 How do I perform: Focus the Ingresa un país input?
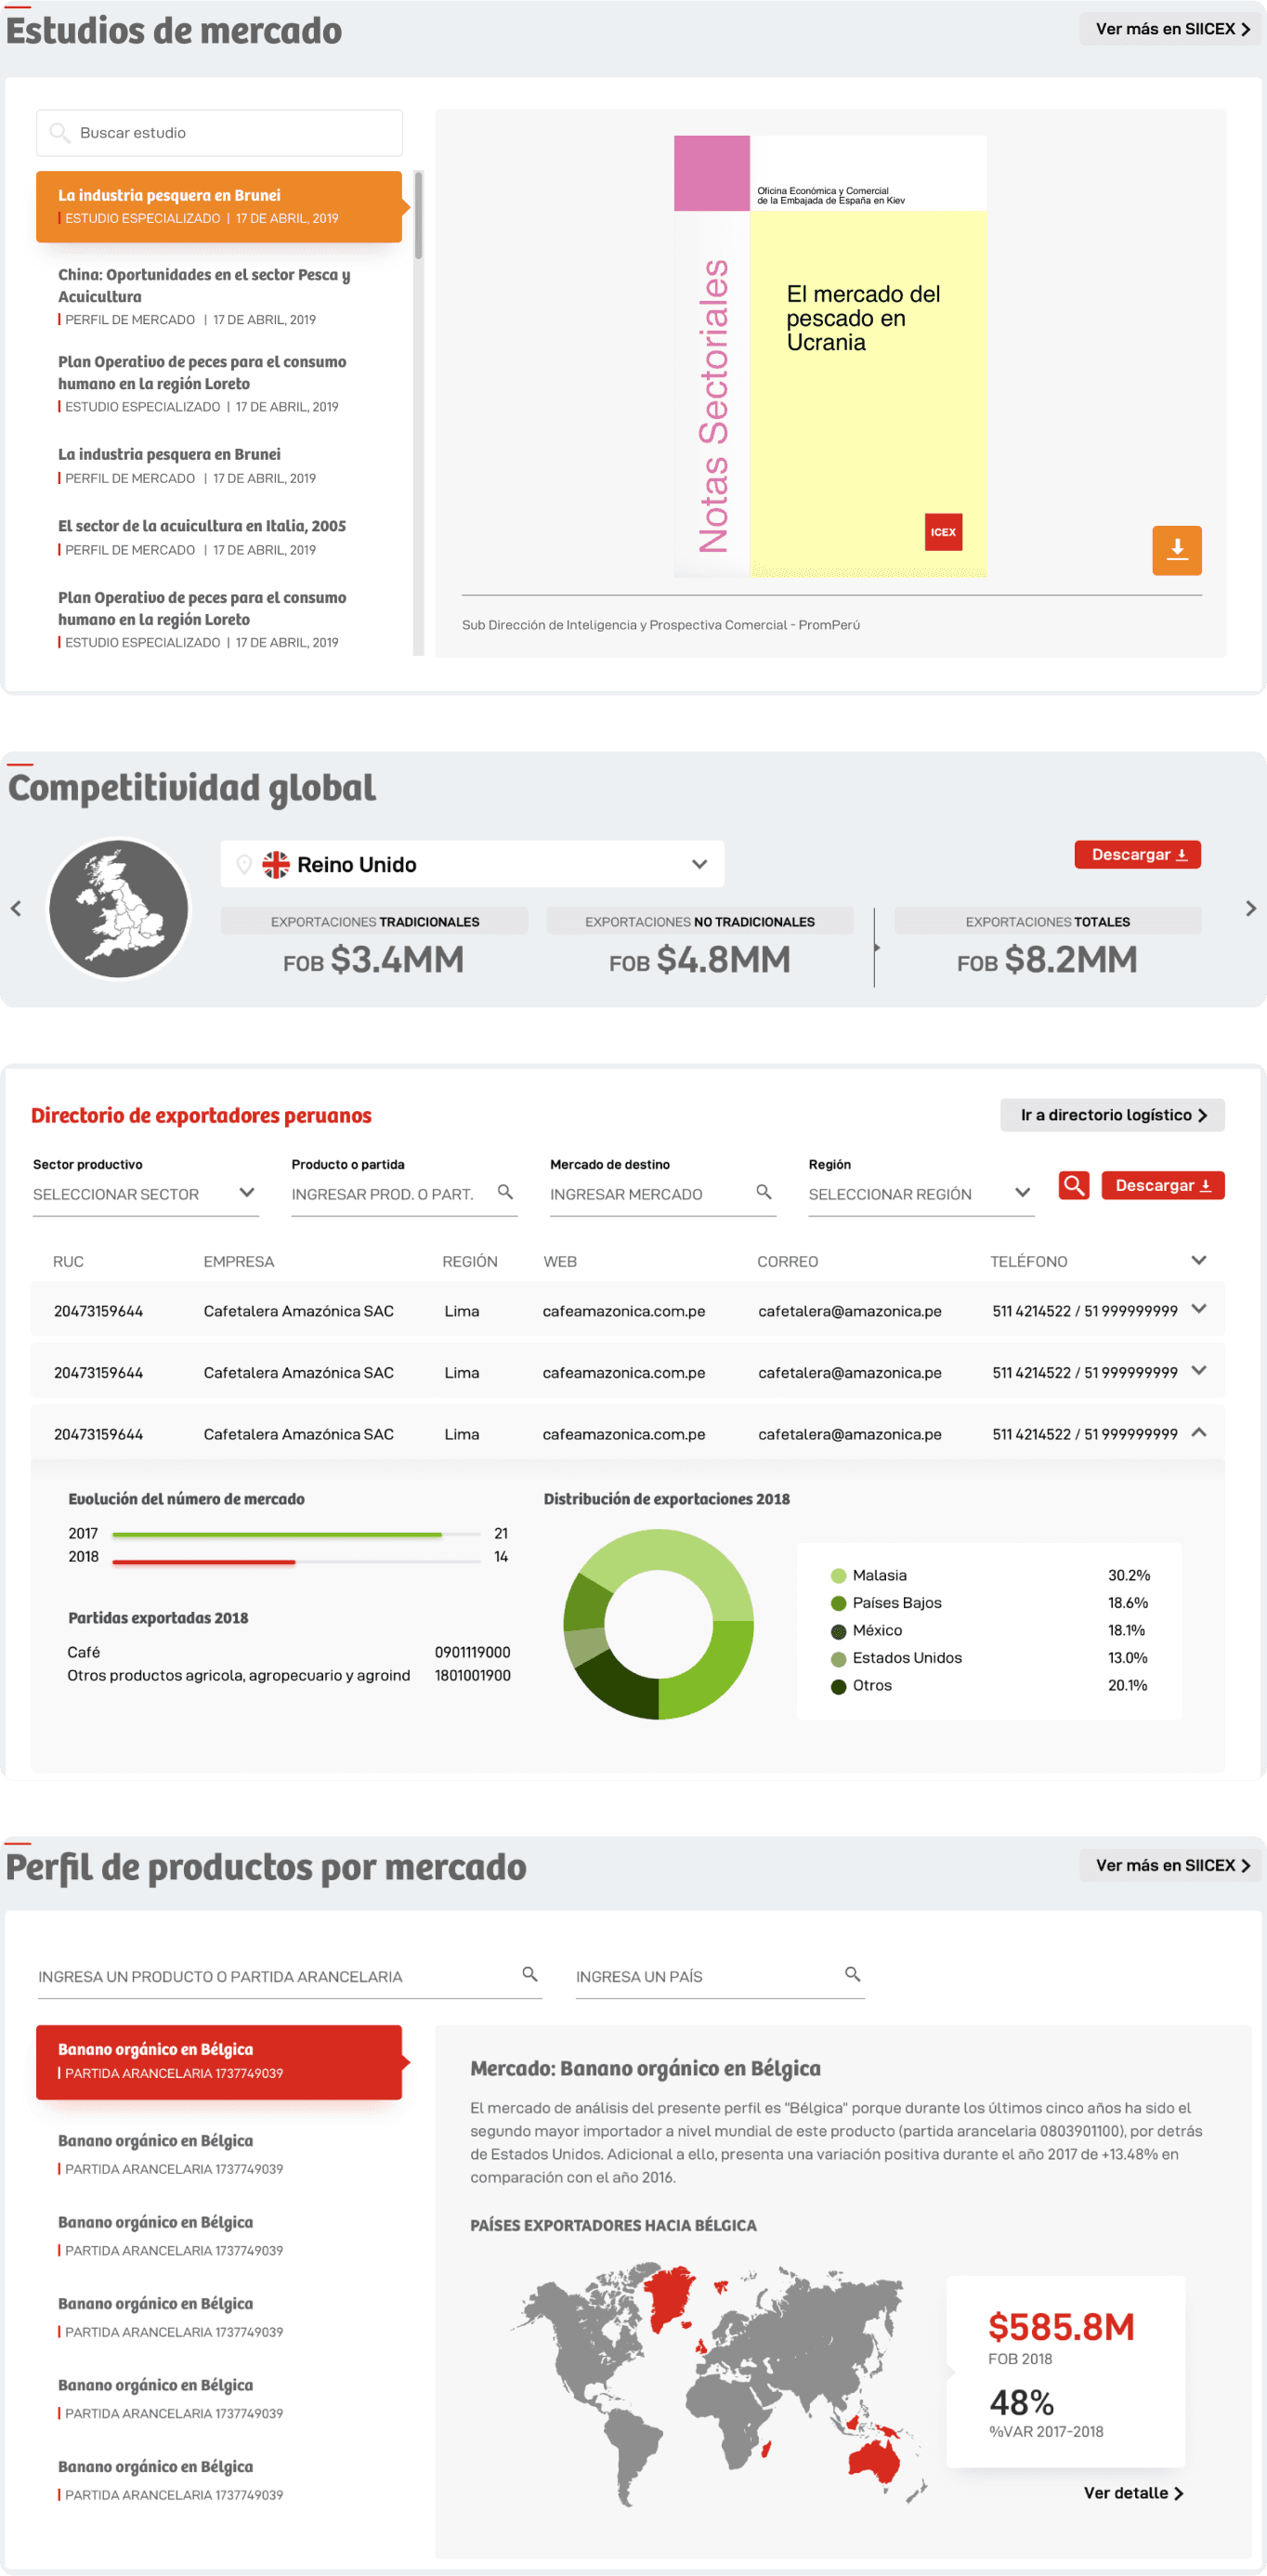(720, 1976)
